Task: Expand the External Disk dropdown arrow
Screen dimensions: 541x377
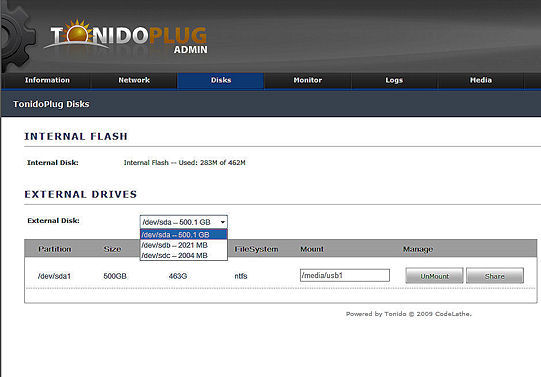Action: point(223,222)
